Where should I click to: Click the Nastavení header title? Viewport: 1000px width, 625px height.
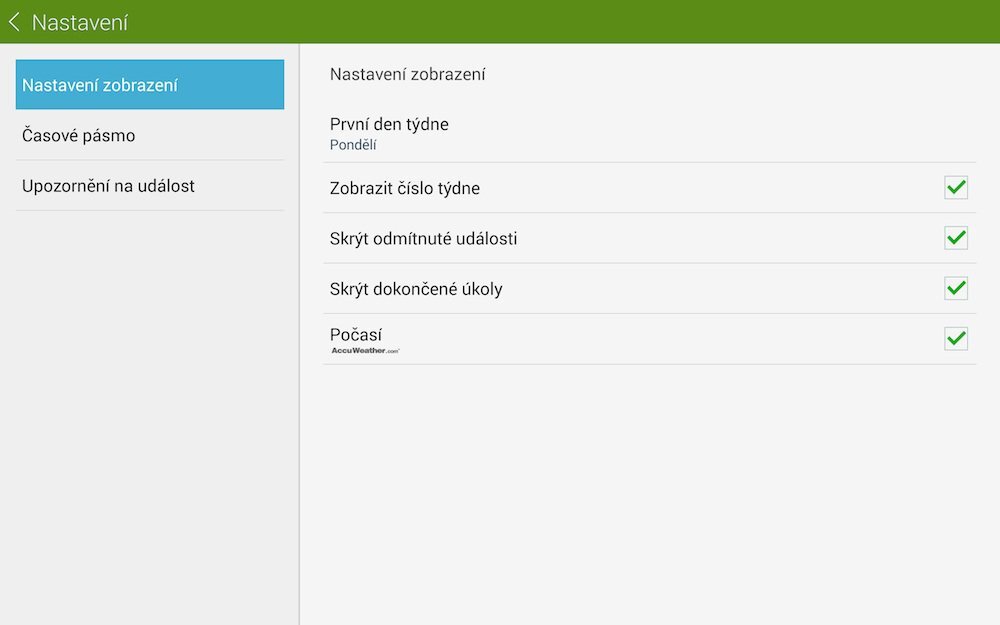click(x=80, y=20)
